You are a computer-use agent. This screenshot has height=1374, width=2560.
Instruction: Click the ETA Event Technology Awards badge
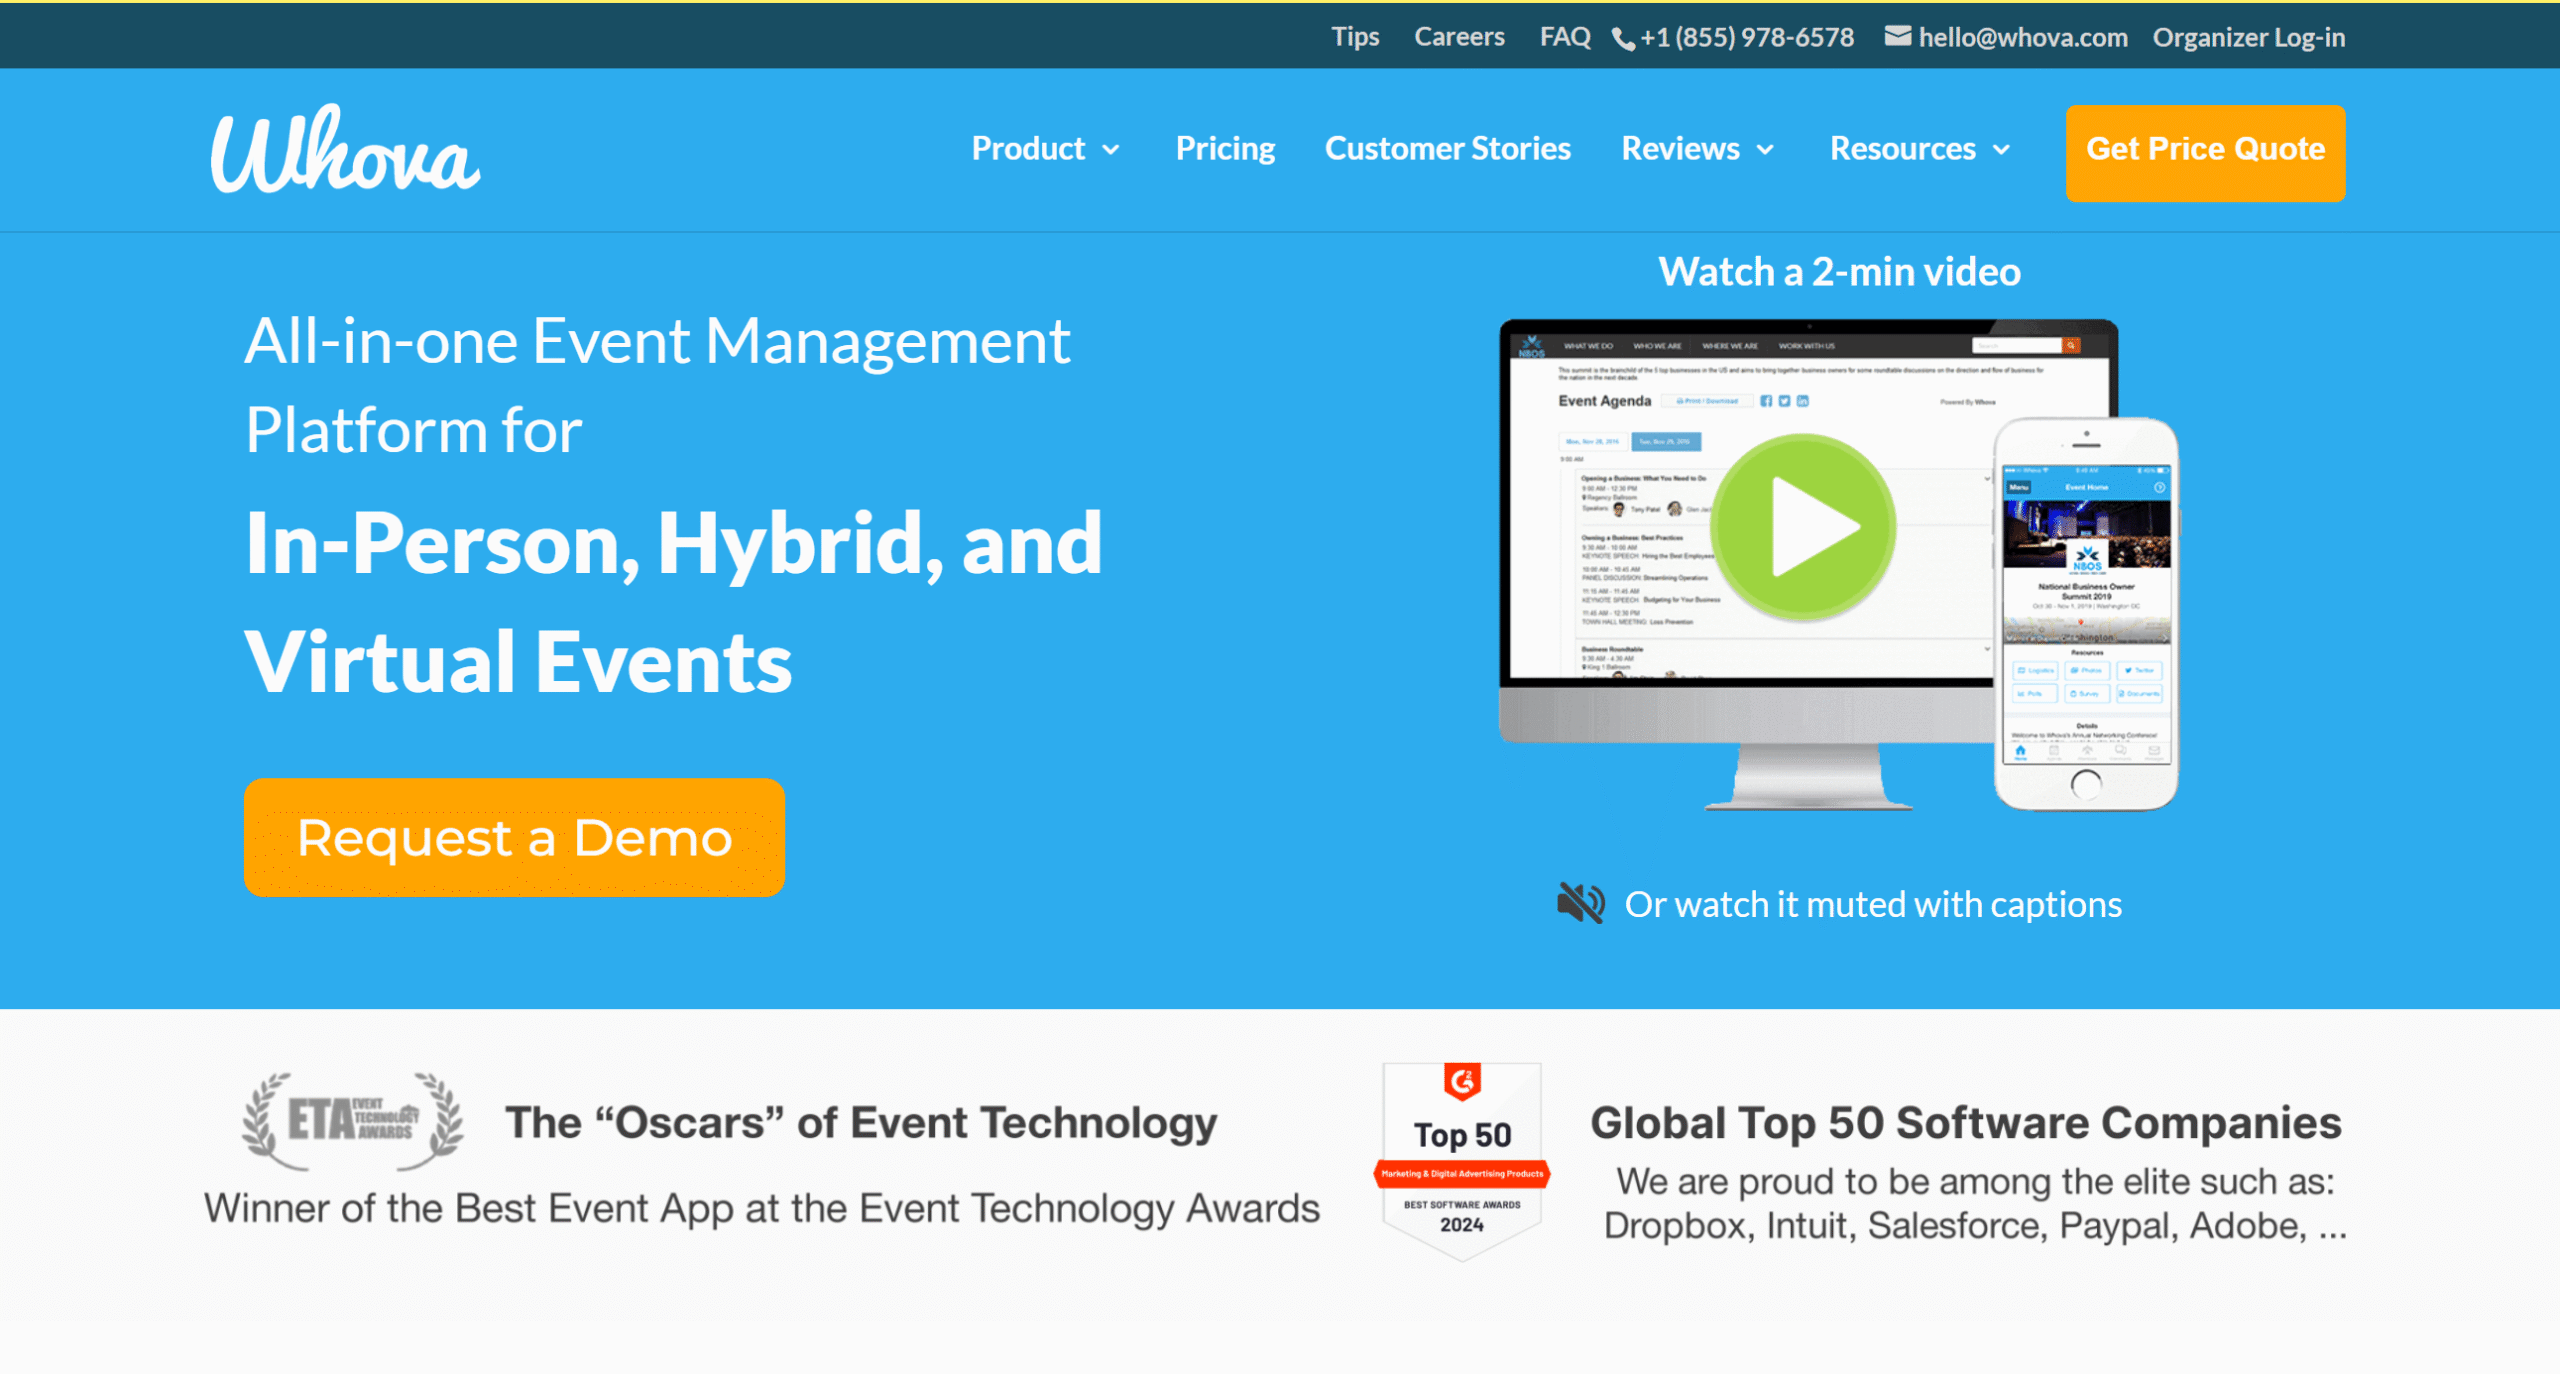pos(353,1120)
